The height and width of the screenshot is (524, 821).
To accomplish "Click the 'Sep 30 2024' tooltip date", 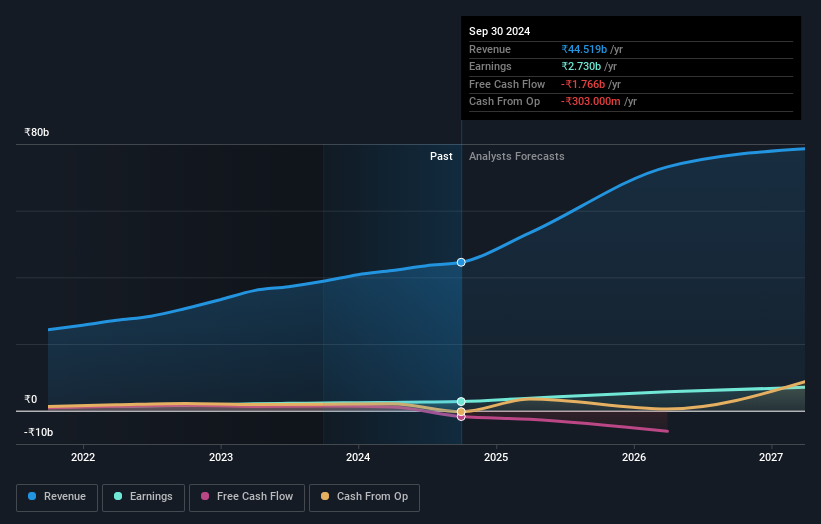I will (500, 31).
